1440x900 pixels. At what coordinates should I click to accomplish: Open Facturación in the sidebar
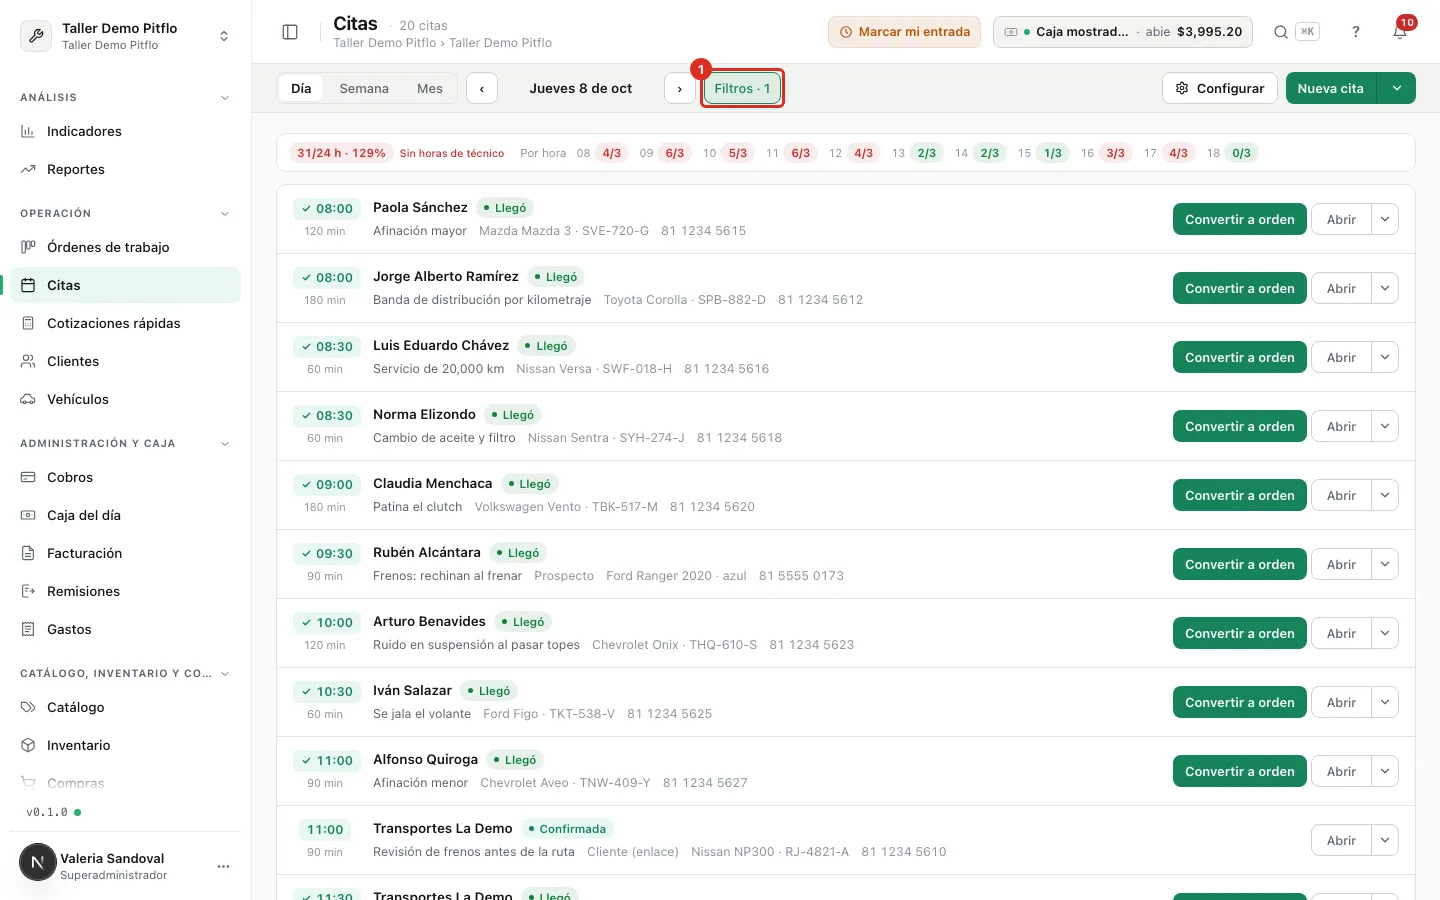click(125, 553)
